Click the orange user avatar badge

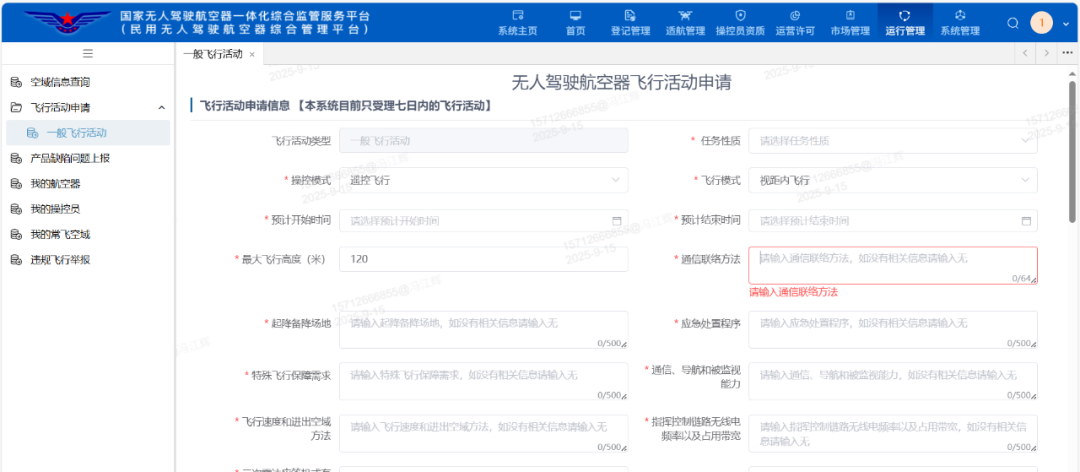[x=1041, y=23]
